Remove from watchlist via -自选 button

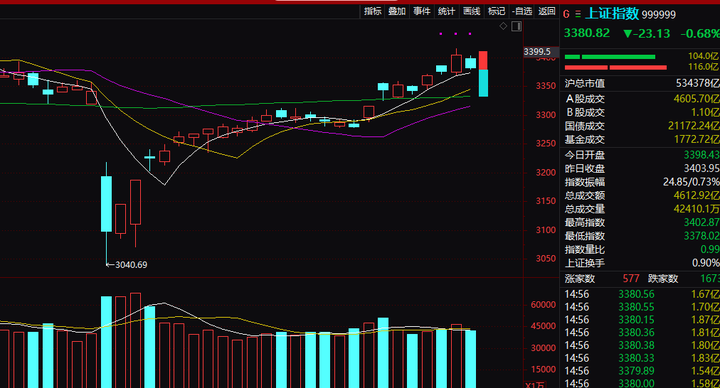point(522,11)
